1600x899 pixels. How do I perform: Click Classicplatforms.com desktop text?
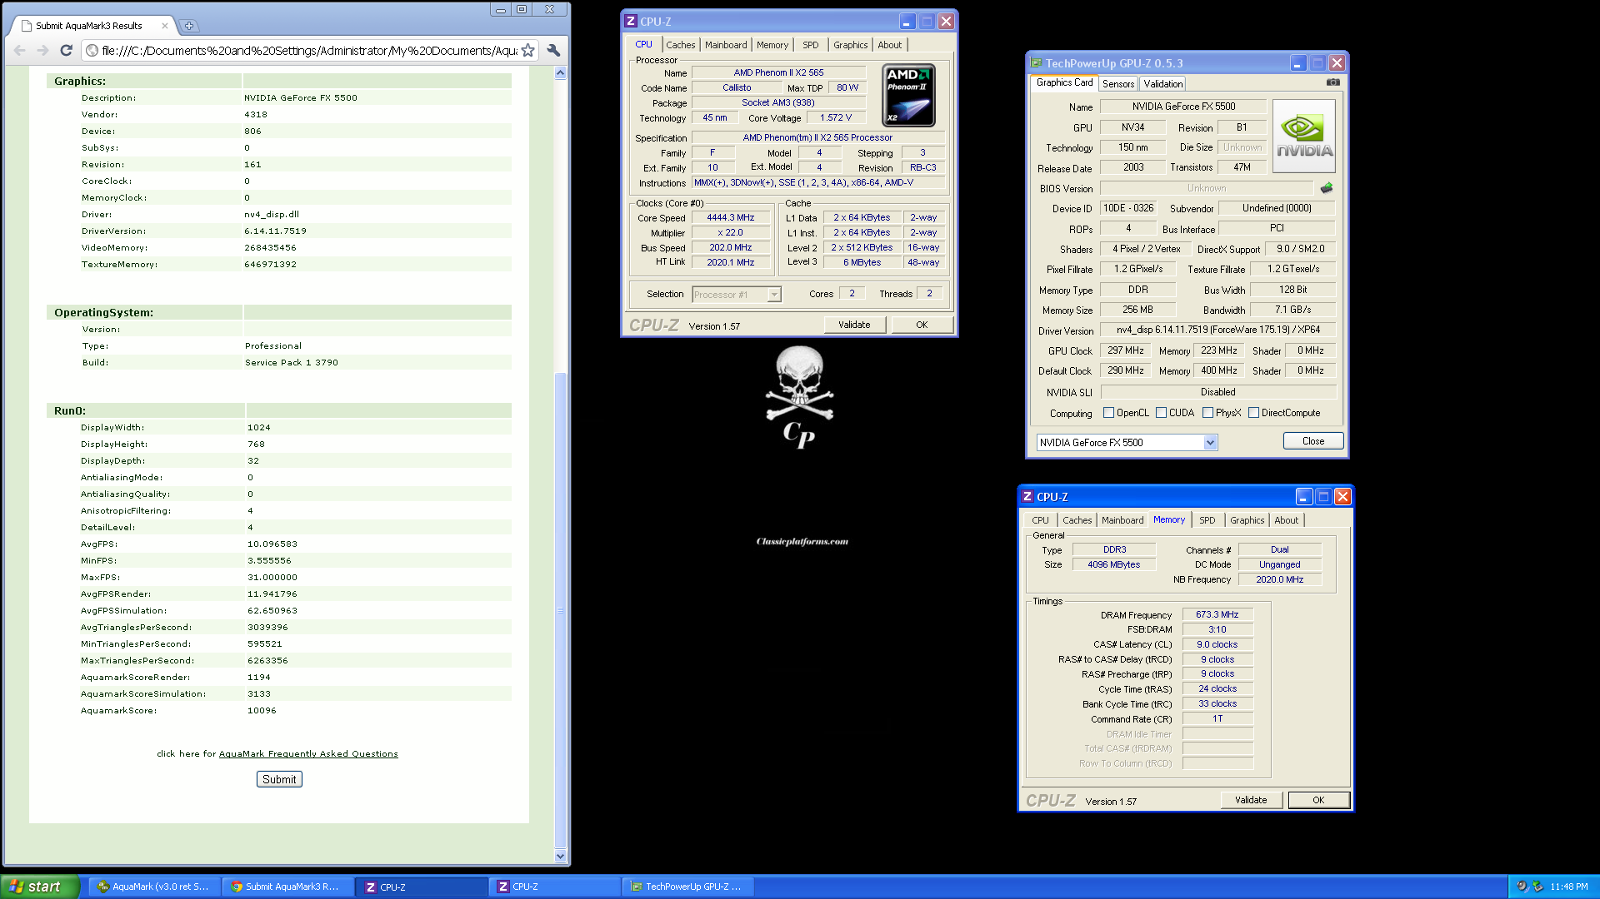[x=802, y=542]
